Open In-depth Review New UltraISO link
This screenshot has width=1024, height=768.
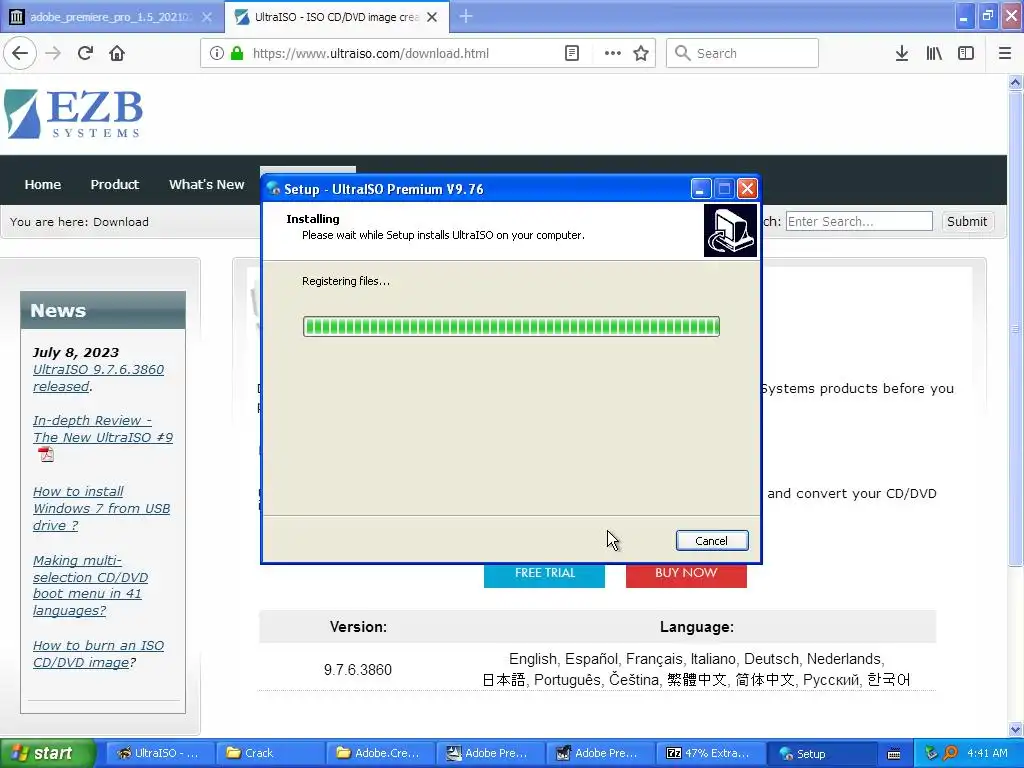(103, 429)
